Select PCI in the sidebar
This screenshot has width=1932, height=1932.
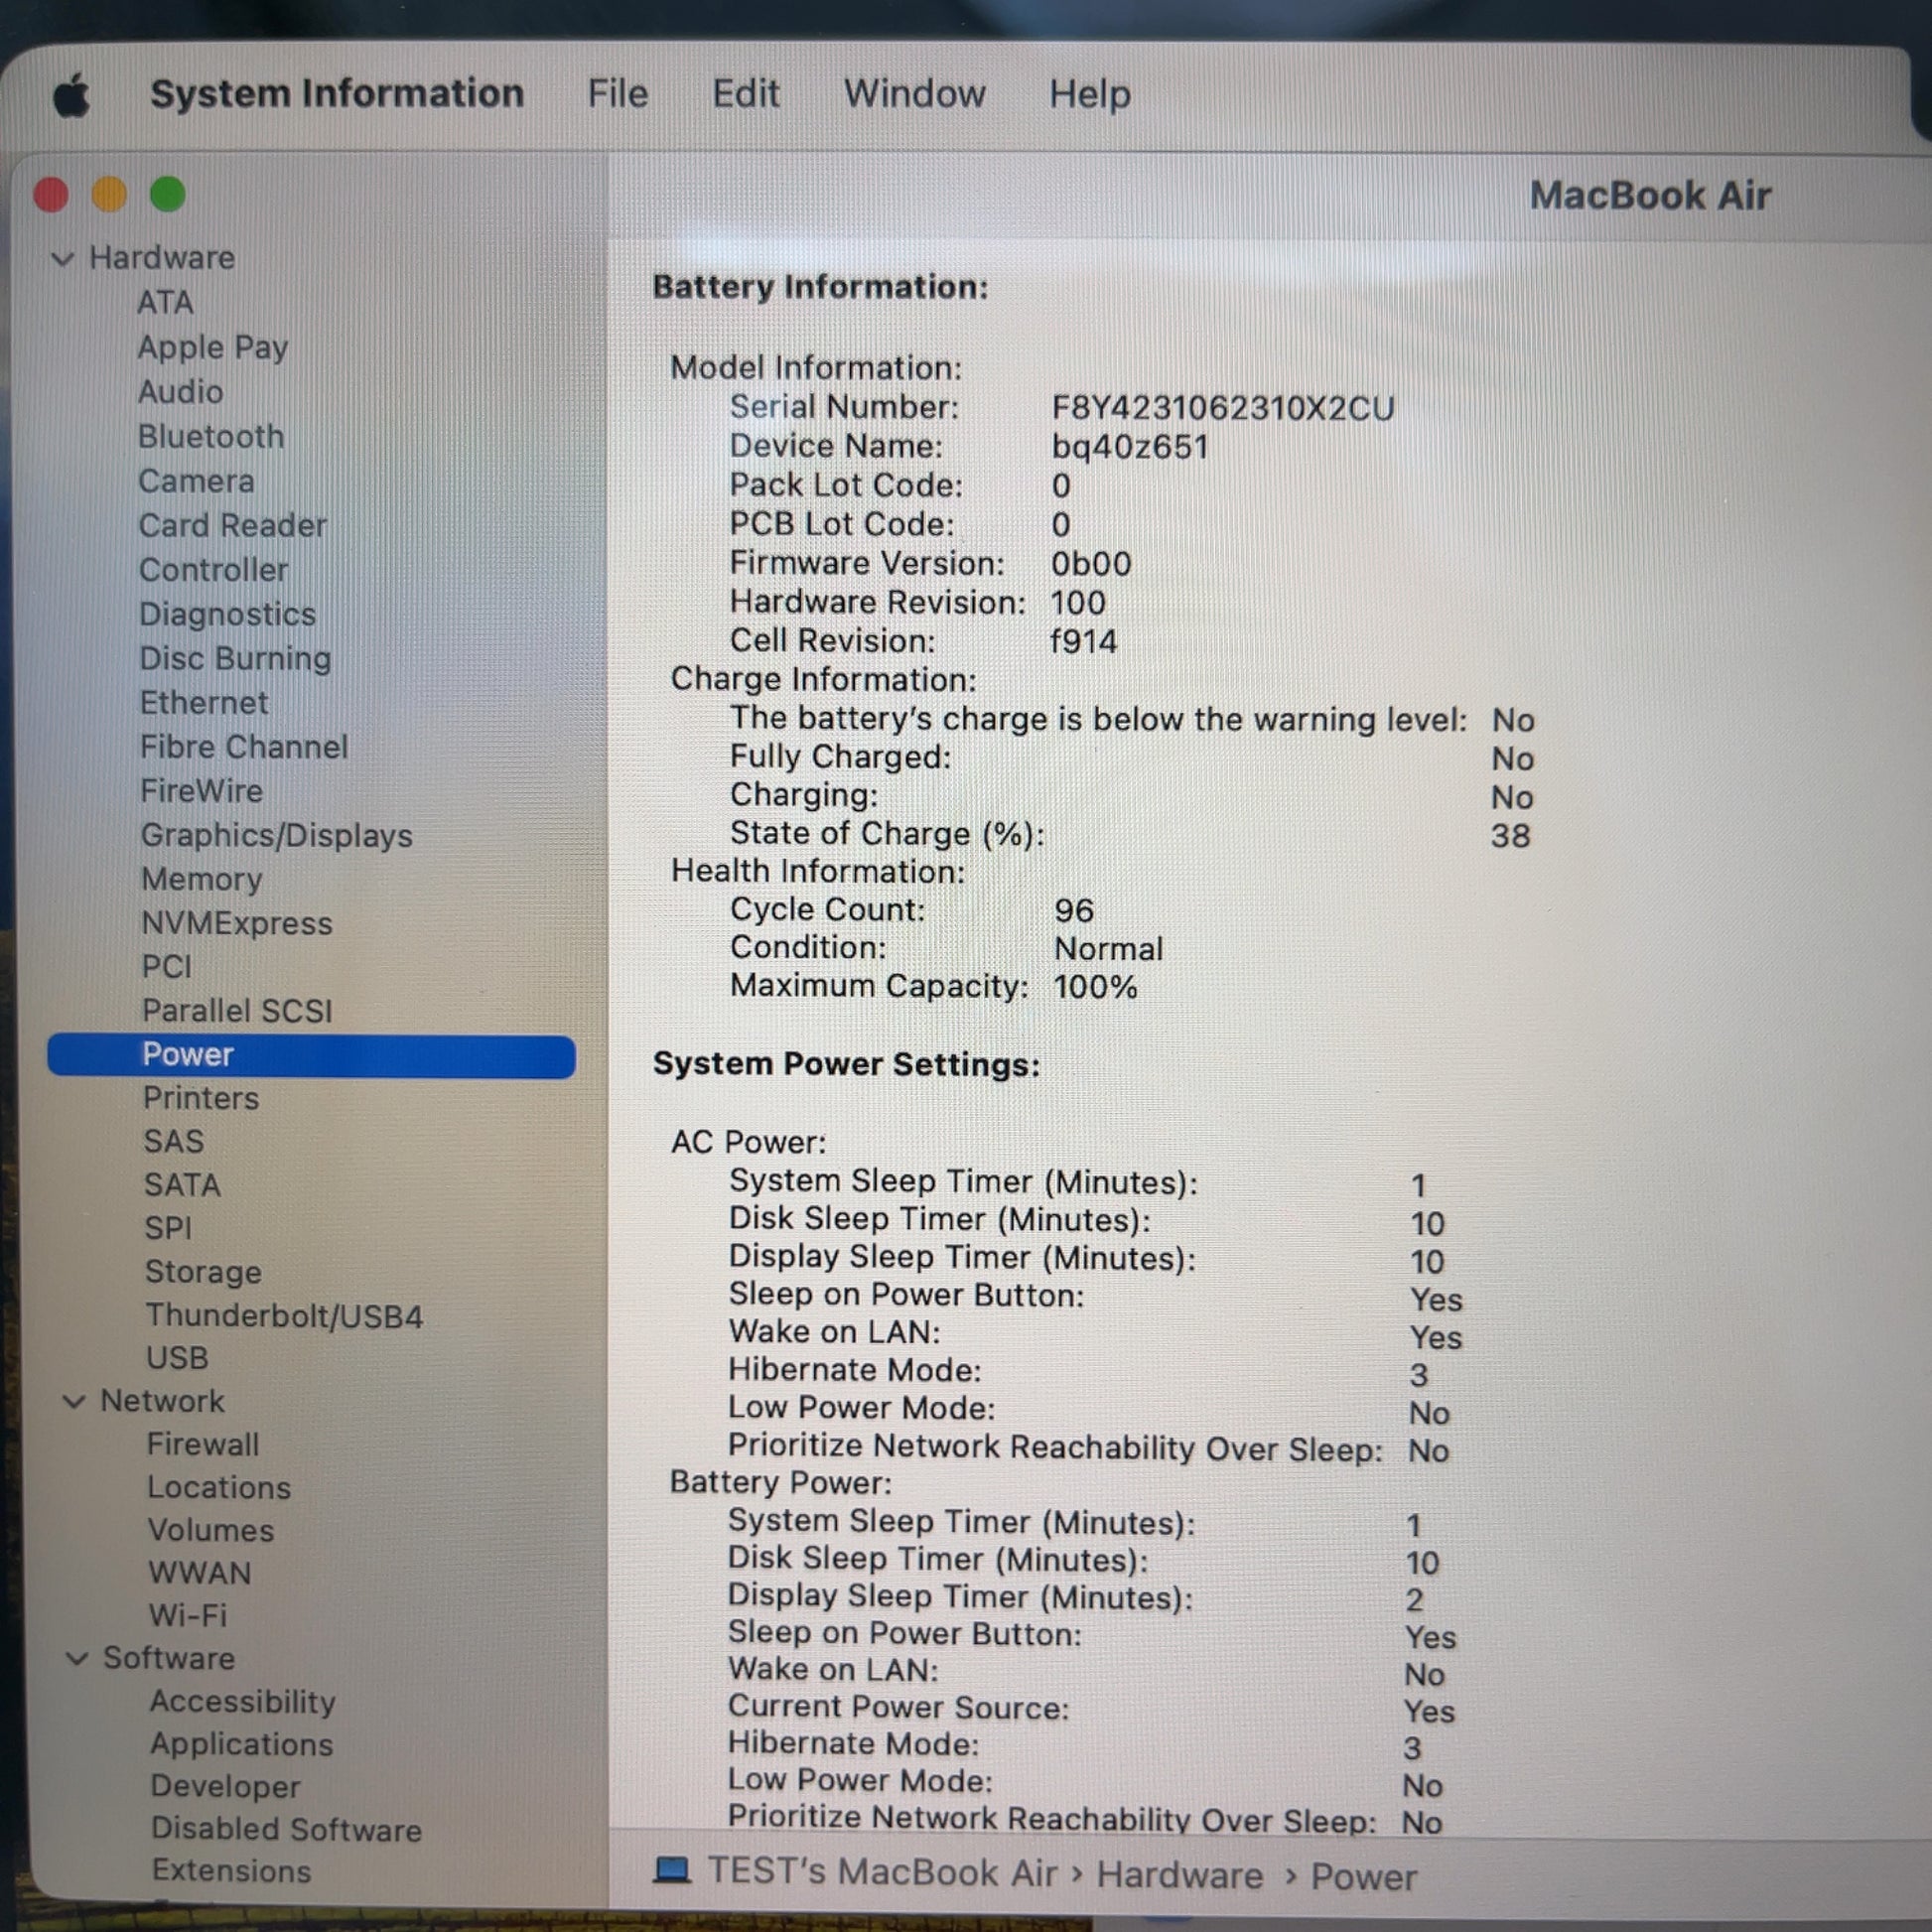point(166,967)
